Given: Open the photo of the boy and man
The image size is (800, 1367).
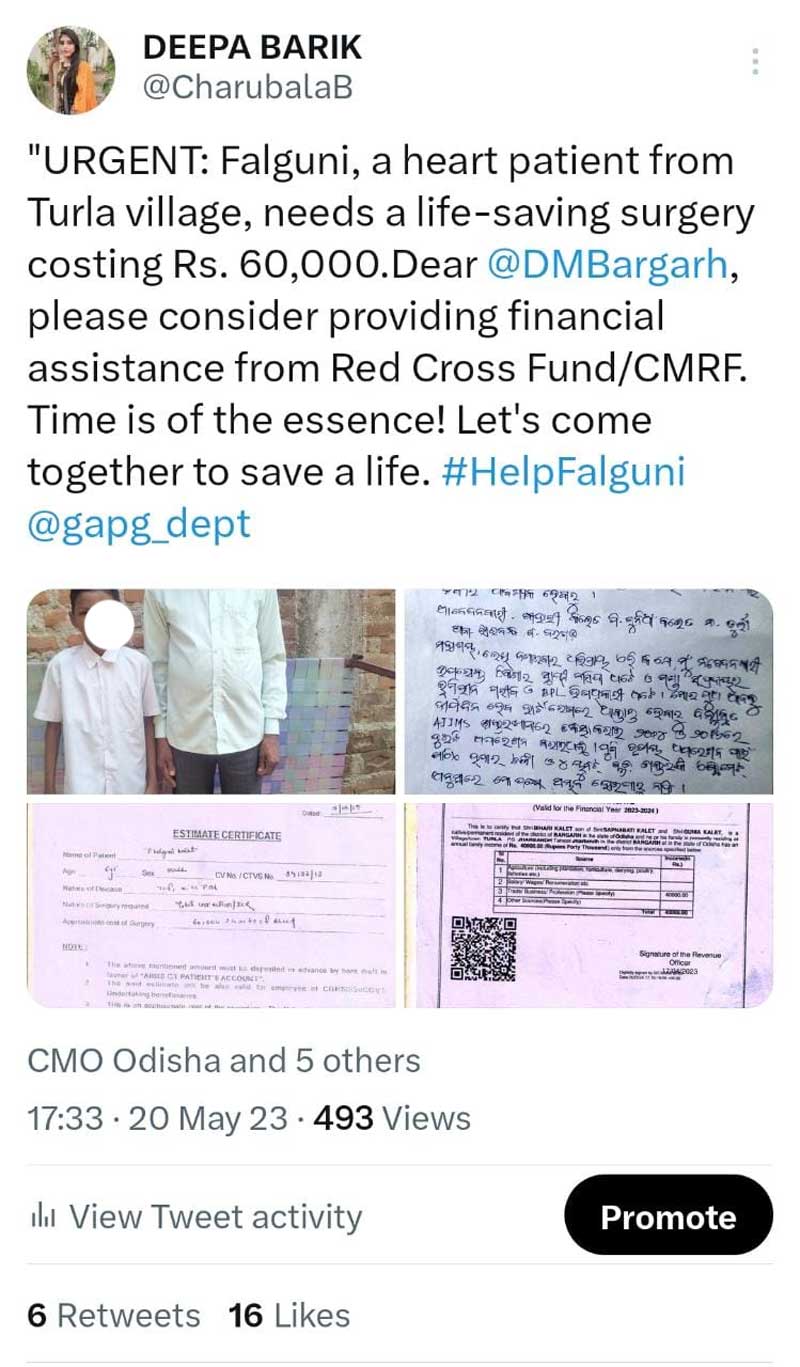Looking at the screenshot, I should click(211, 691).
